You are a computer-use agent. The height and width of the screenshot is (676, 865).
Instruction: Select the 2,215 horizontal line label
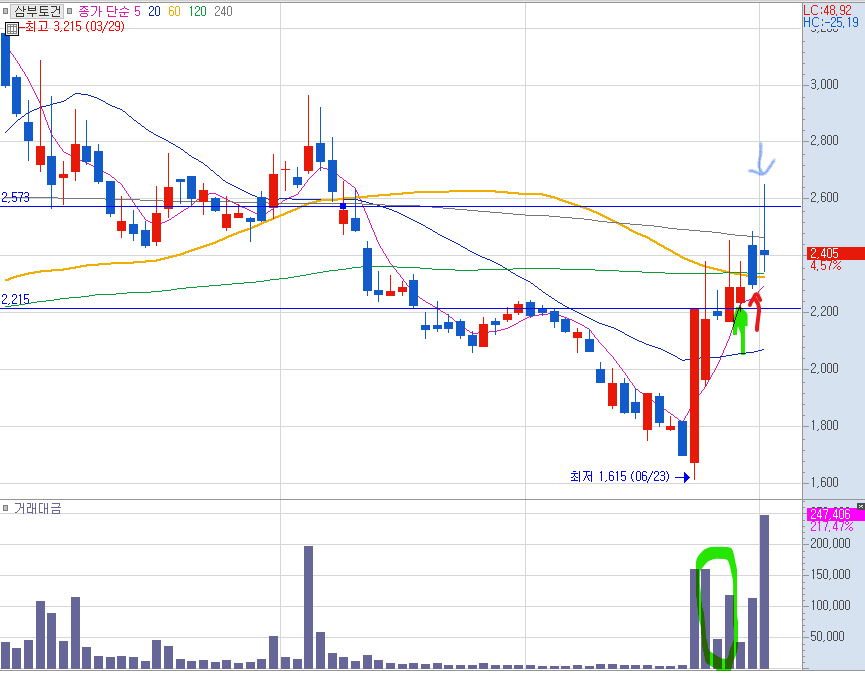point(15,300)
